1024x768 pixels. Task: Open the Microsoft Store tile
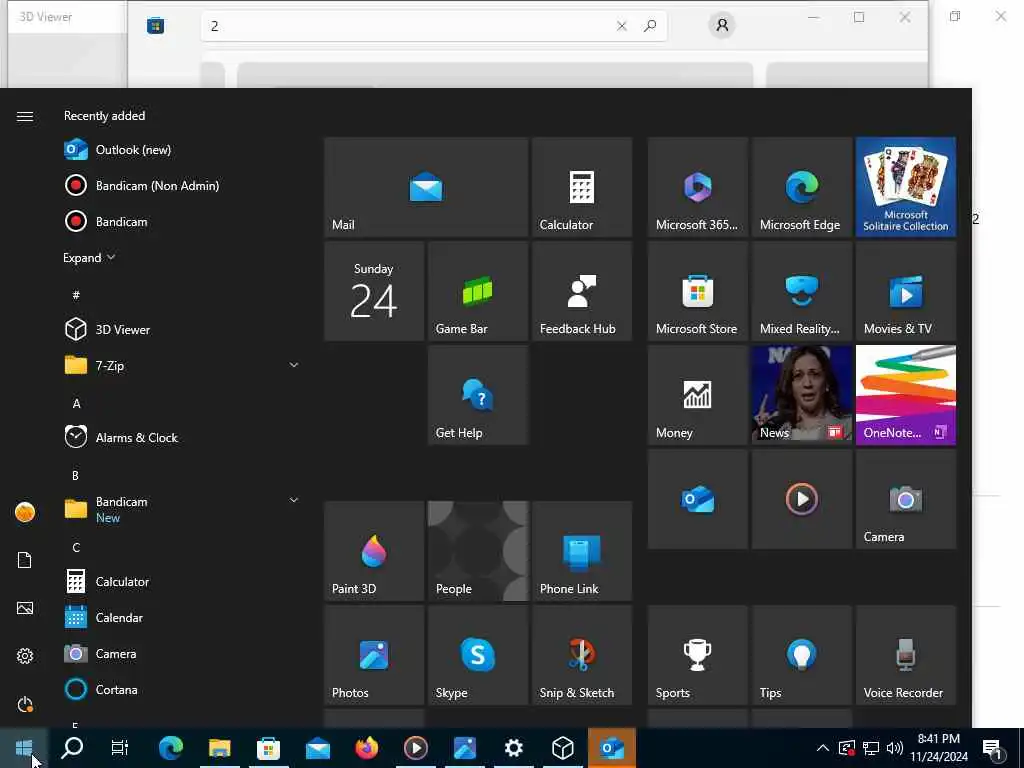[697, 291]
